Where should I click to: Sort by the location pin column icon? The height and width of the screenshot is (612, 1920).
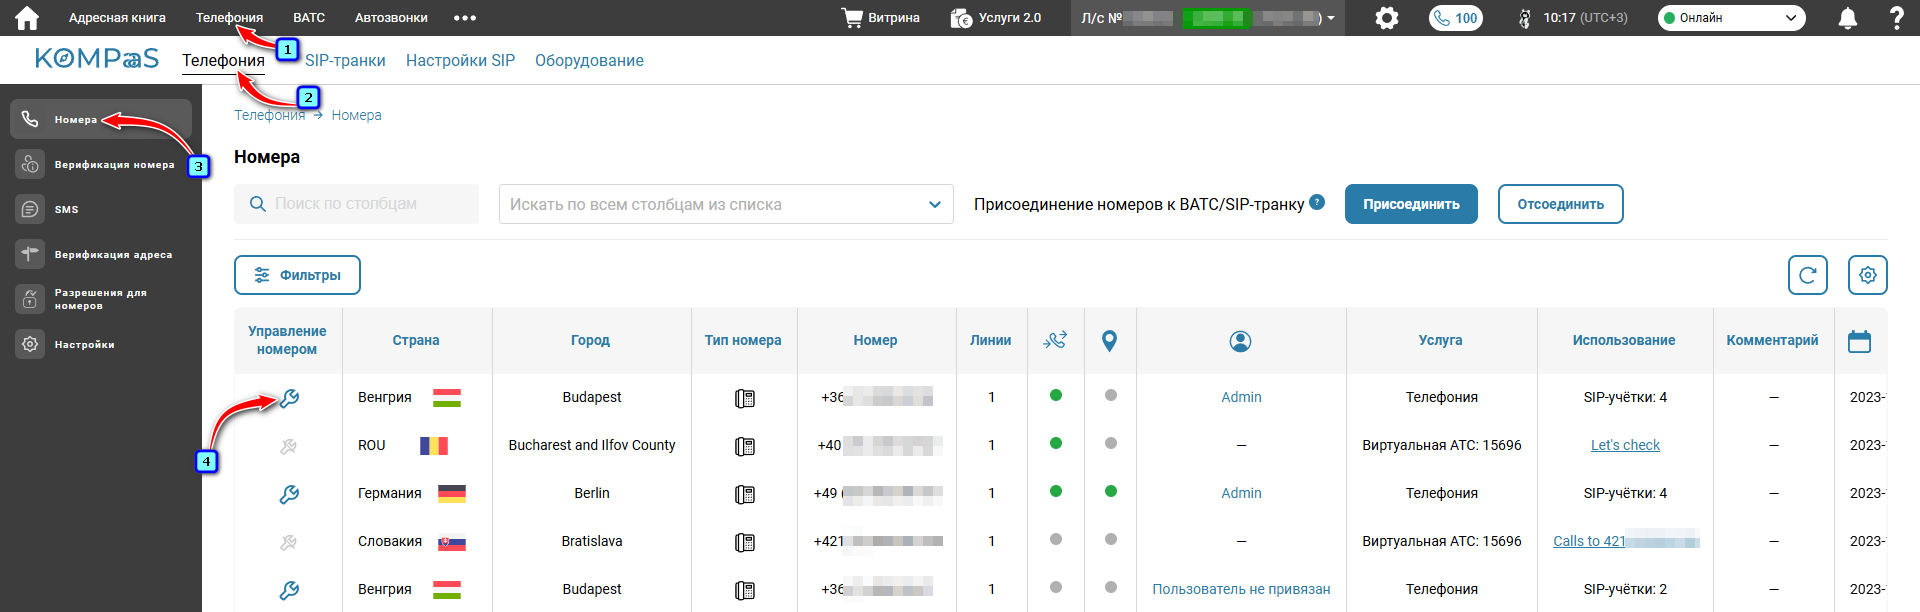[x=1109, y=341]
